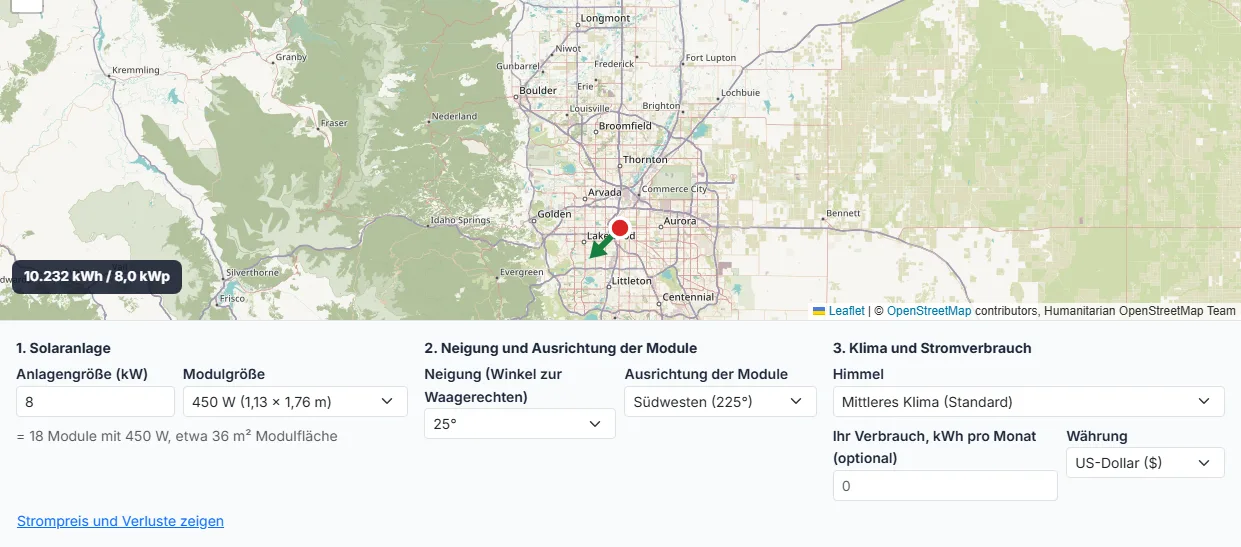The width and height of the screenshot is (1241, 547).
Task: Click the Littleton label on the map
Action: (x=632, y=281)
